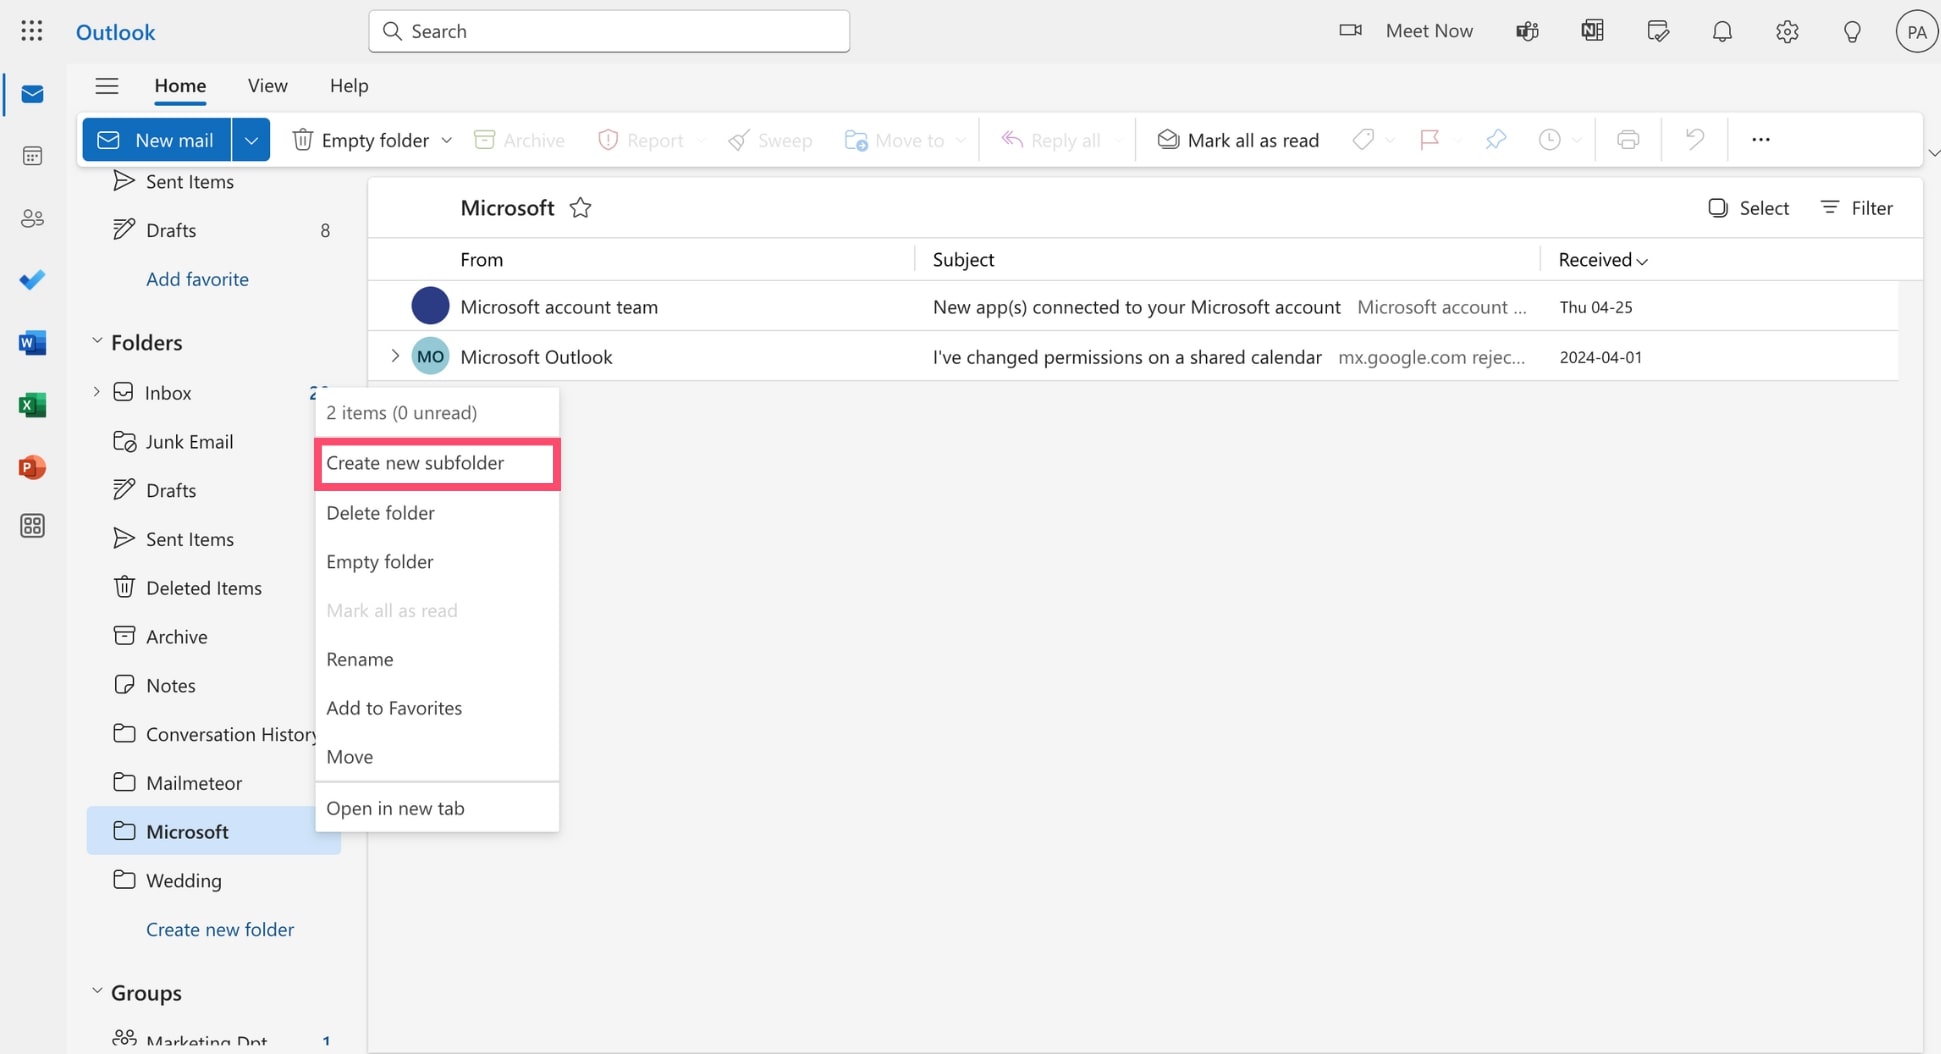Collapse the Folders section
1941x1054 pixels.
pos(97,342)
